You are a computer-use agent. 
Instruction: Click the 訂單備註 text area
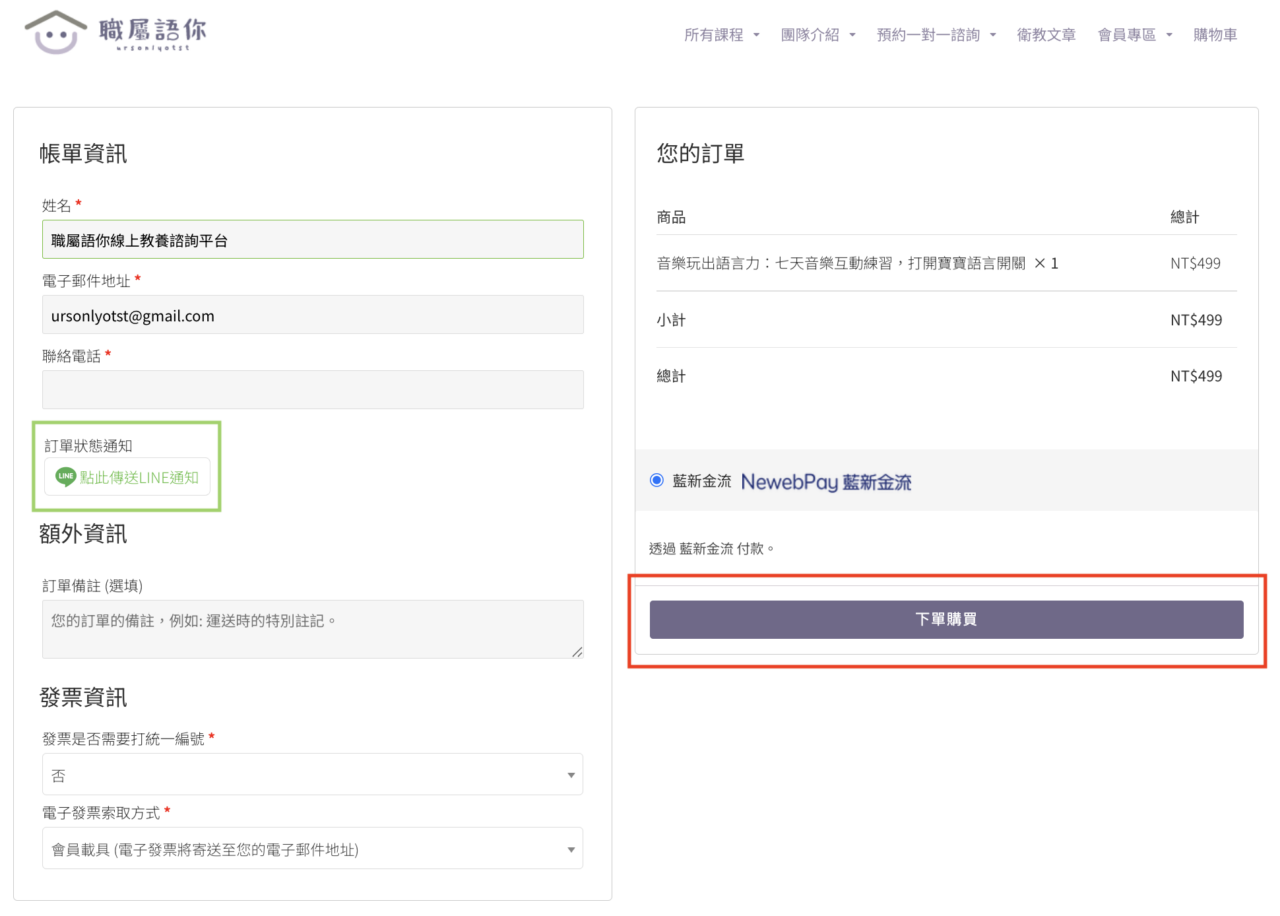(x=312, y=628)
